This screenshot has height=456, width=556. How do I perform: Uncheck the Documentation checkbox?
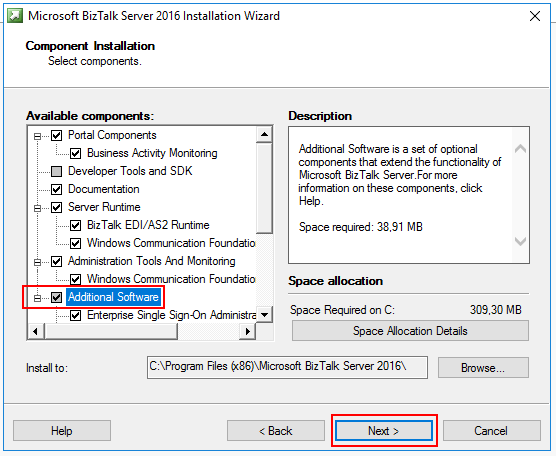pyautogui.click(x=56, y=189)
